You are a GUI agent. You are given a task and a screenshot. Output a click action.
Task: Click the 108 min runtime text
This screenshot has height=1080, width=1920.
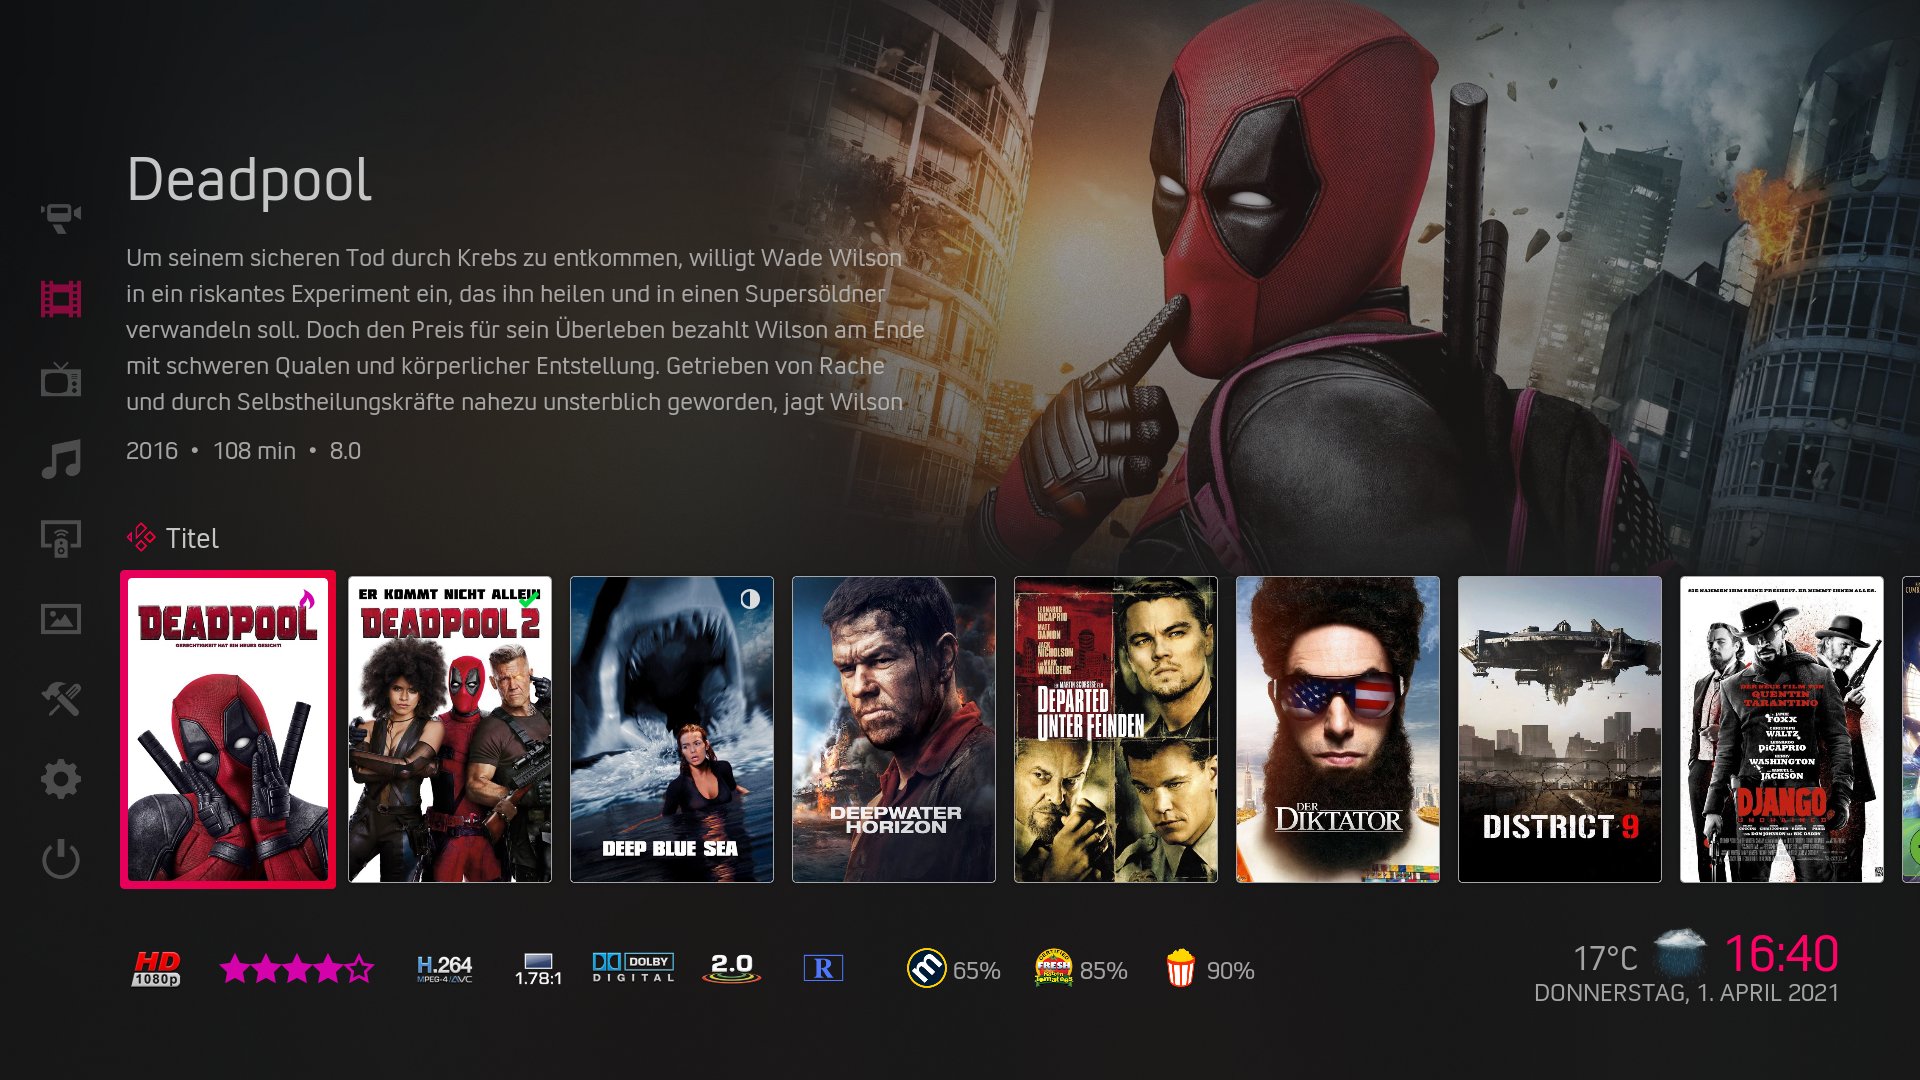pyautogui.click(x=254, y=451)
